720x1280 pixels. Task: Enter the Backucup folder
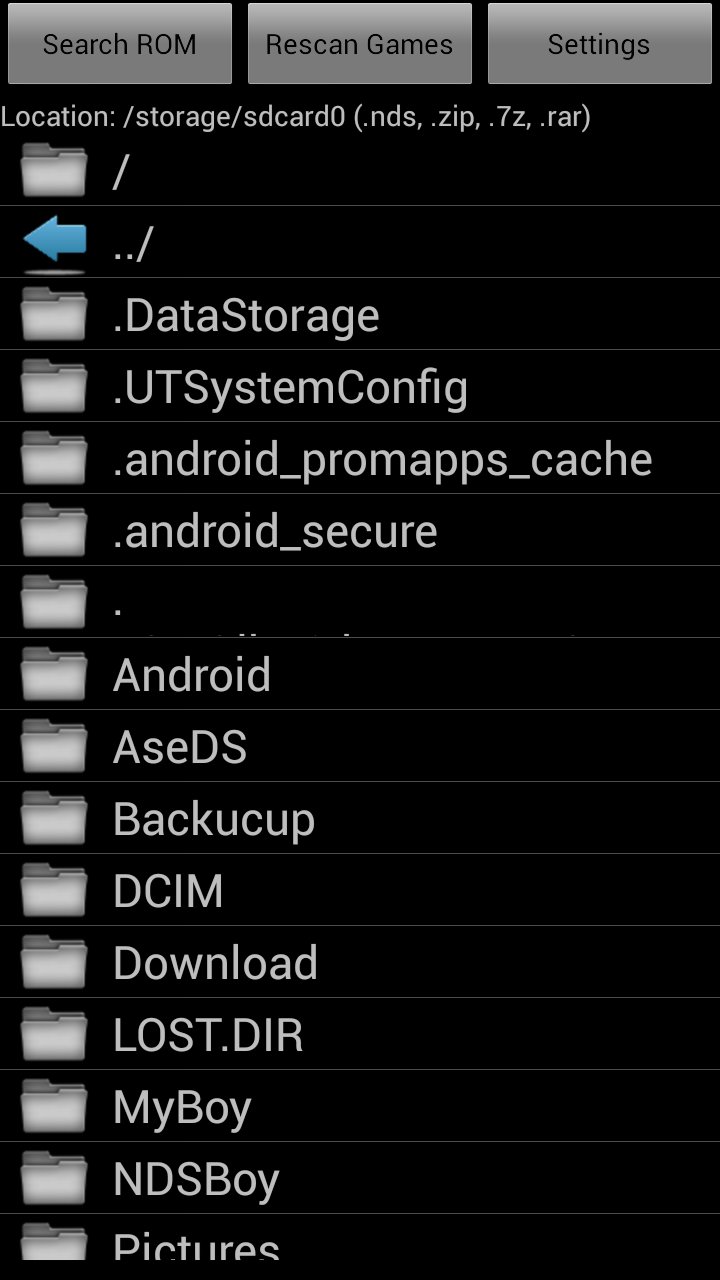tap(214, 819)
